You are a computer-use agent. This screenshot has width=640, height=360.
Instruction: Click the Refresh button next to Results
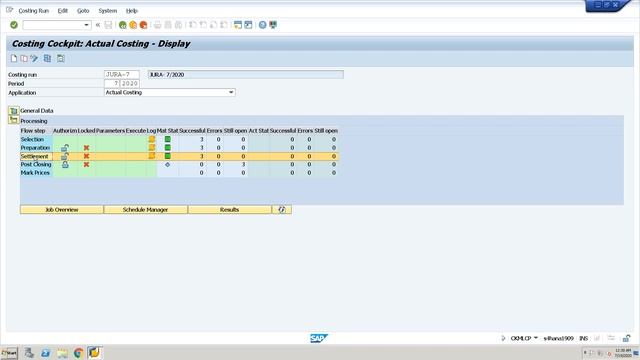tap(282, 209)
